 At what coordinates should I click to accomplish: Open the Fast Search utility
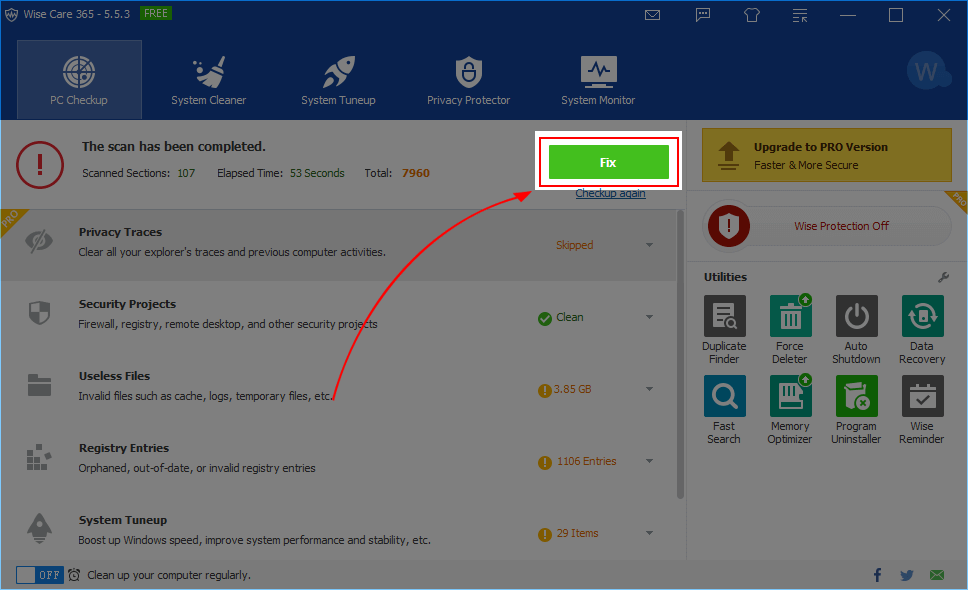pyautogui.click(x=724, y=397)
